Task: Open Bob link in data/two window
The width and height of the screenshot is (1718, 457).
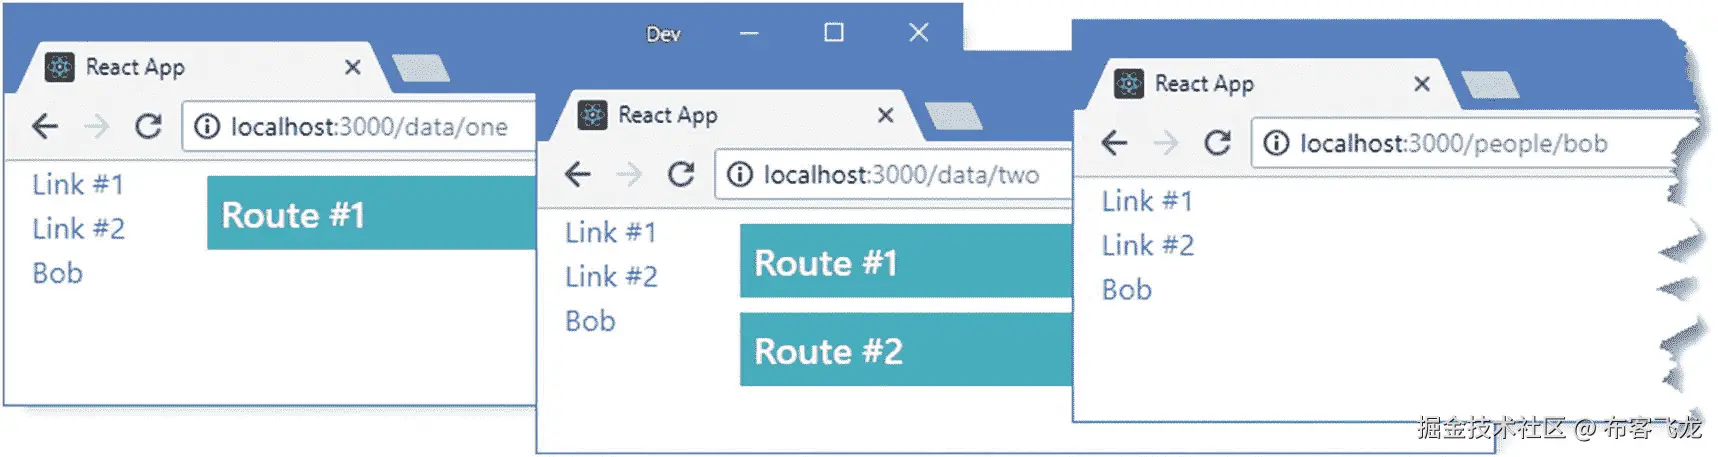Action: (x=590, y=321)
